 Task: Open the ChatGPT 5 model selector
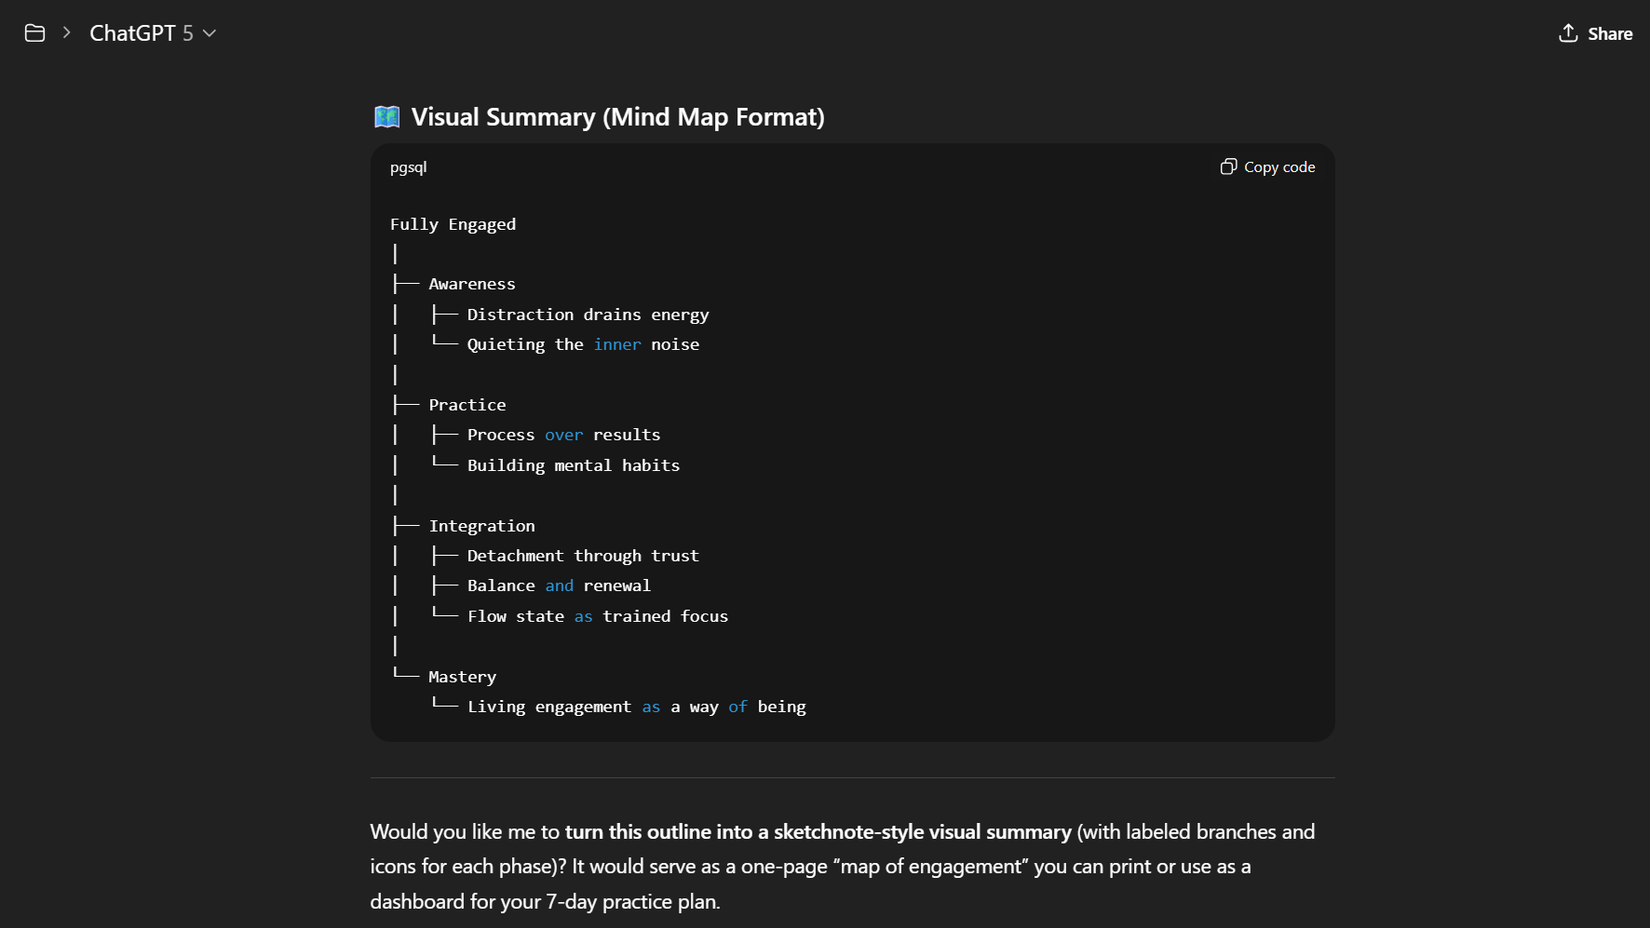pyautogui.click(x=152, y=33)
